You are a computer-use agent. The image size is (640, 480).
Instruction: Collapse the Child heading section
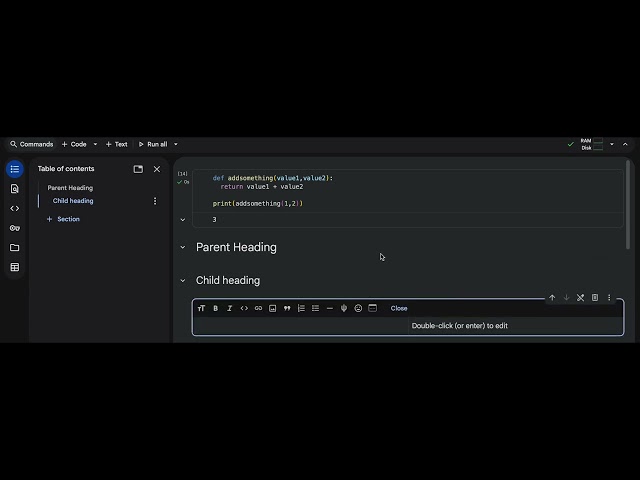coord(183,280)
